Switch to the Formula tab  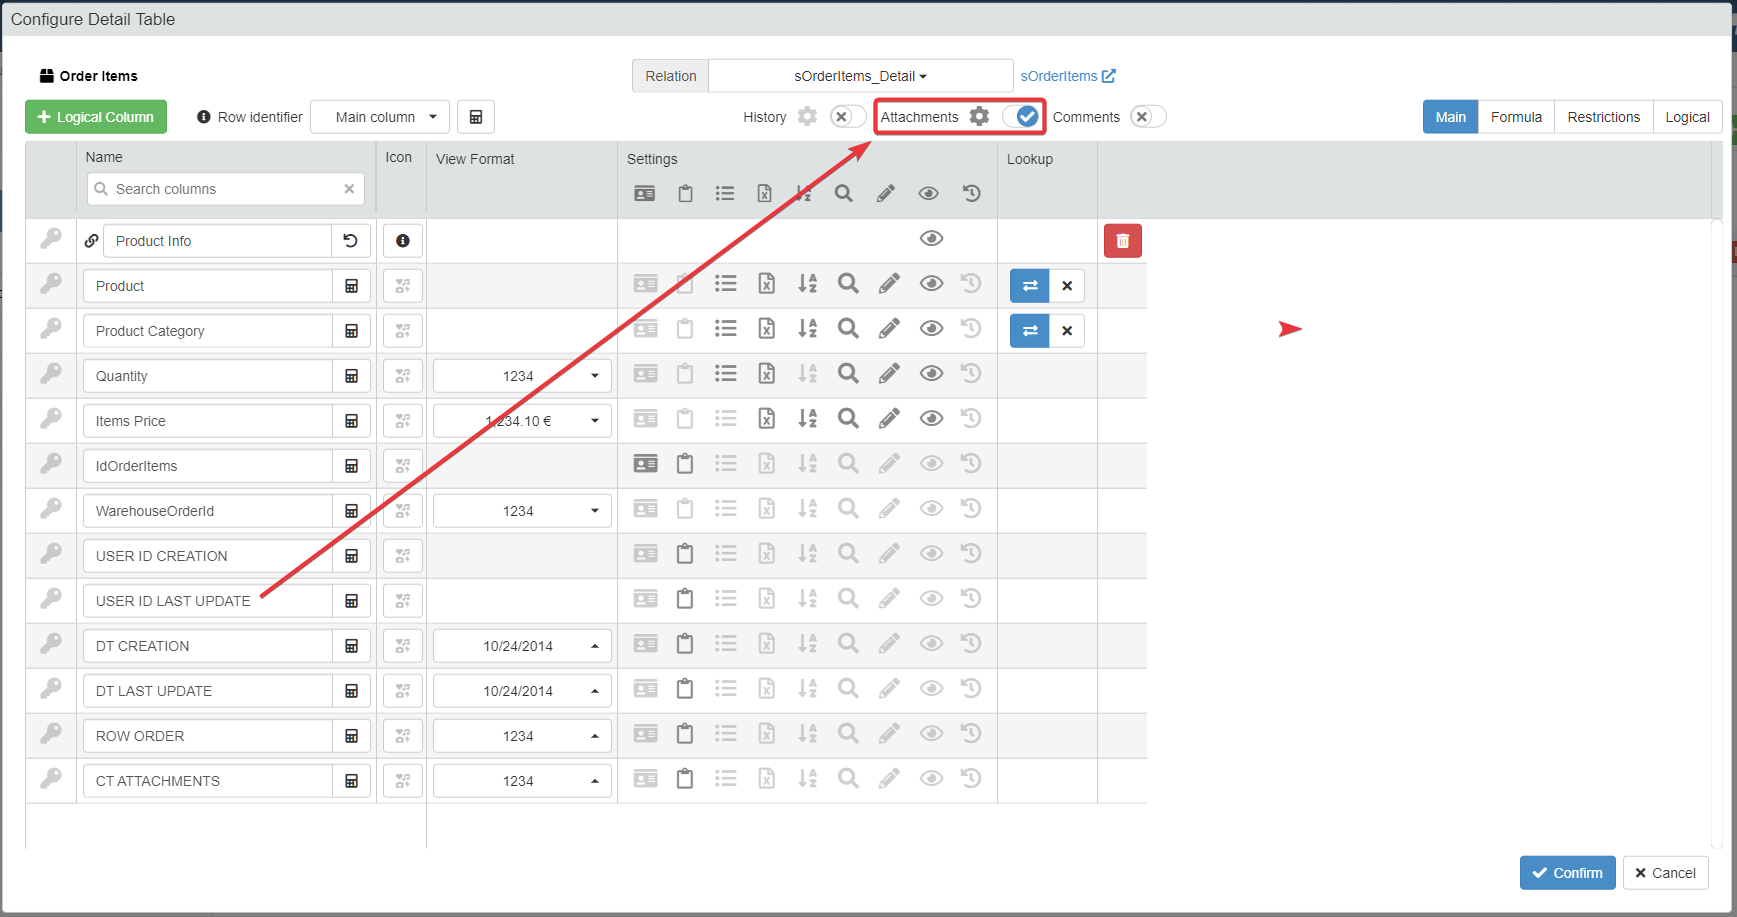pyautogui.click(x=1516, y=117)
